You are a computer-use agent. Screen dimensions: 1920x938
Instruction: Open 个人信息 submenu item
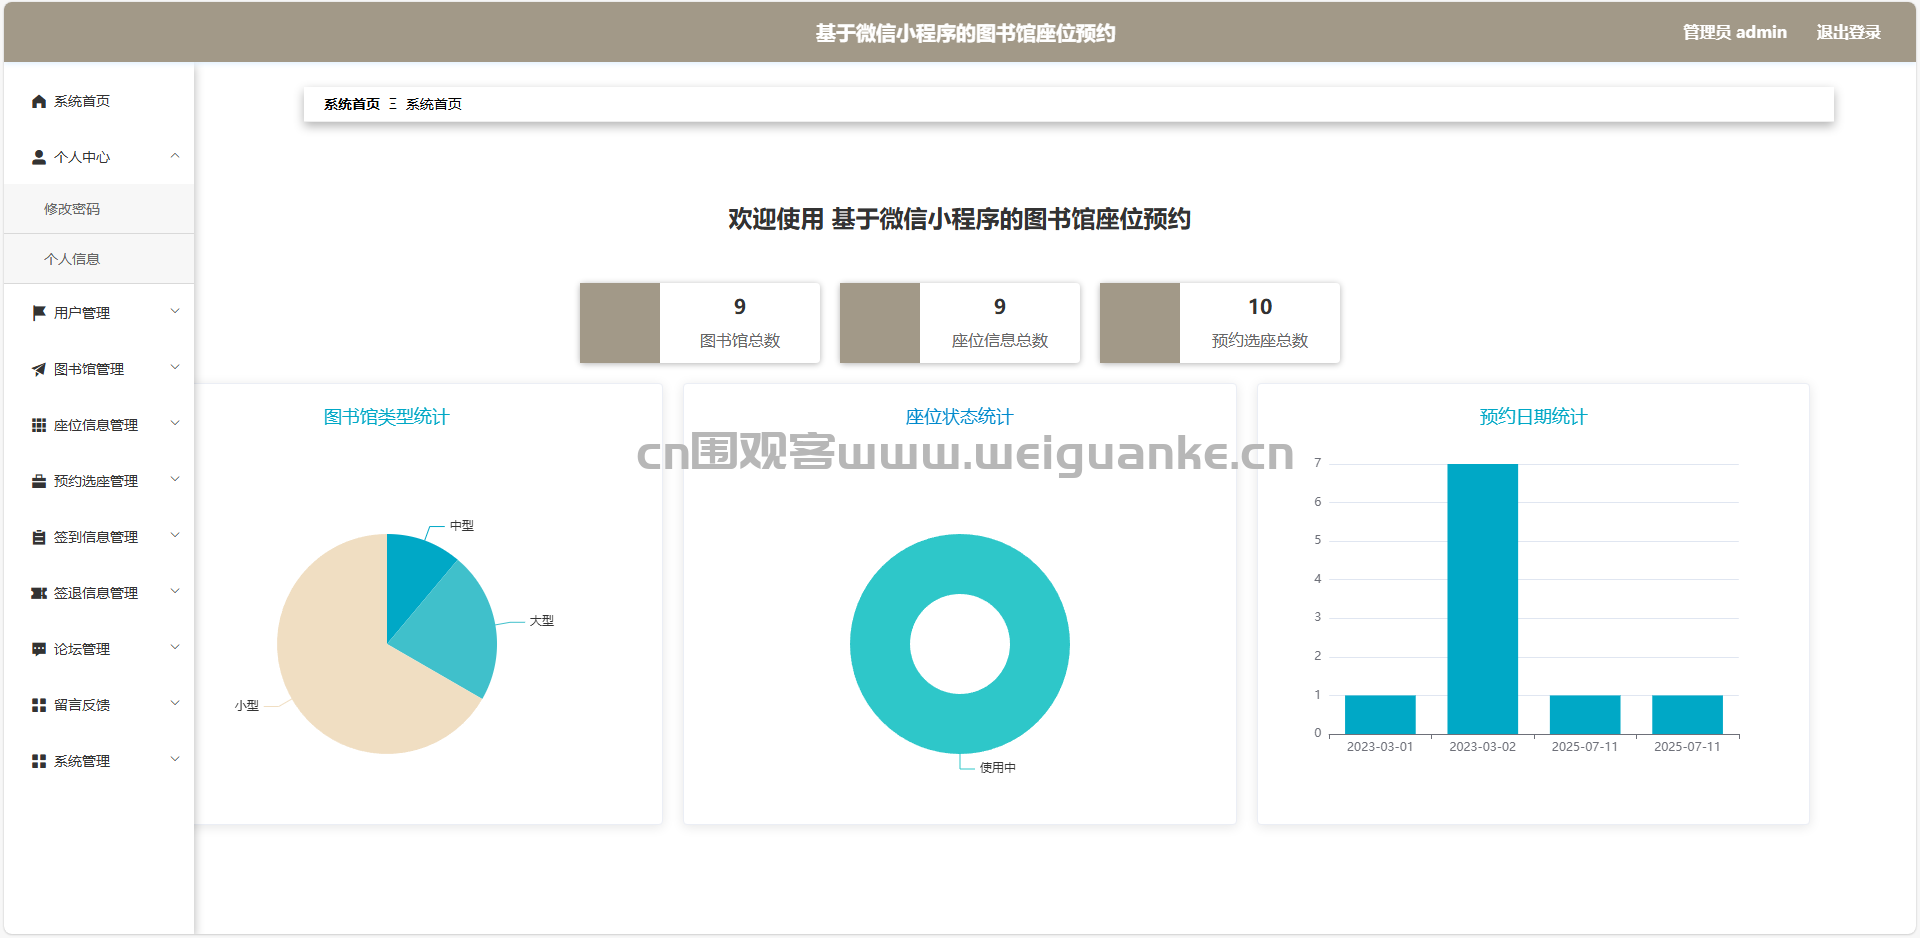tap(99, 259)
